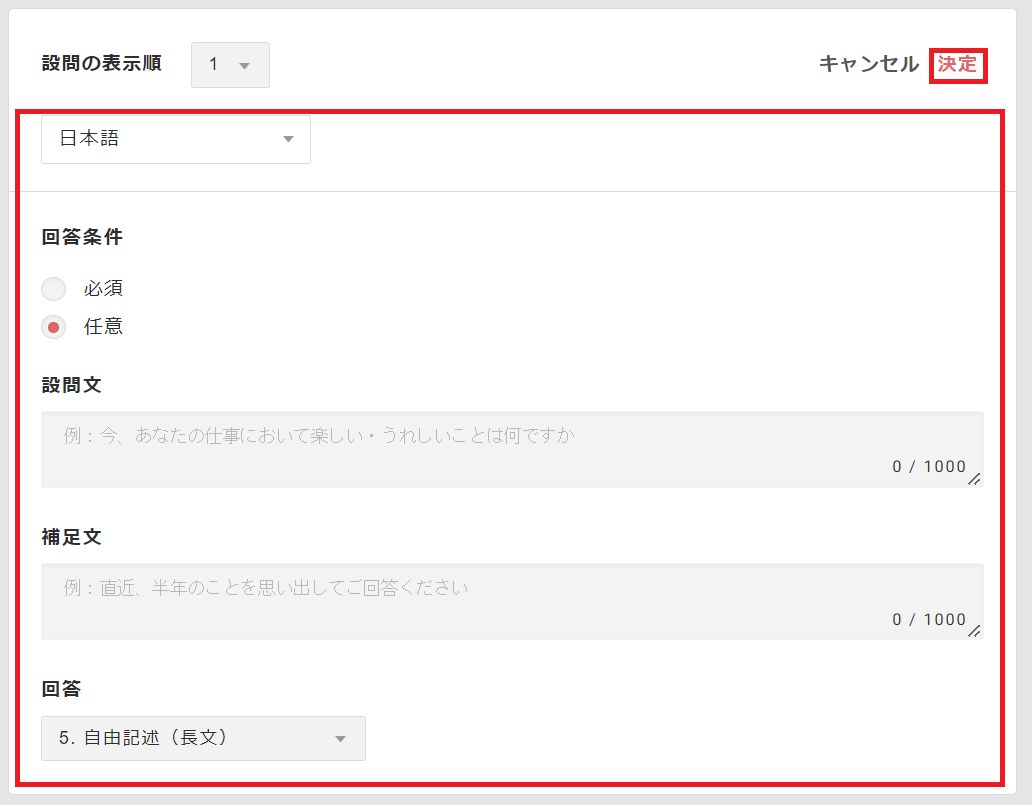This screenshot has height=805, width=1032.
Task: Click the arrow icon beside display order 1
Action: (244, 66)
